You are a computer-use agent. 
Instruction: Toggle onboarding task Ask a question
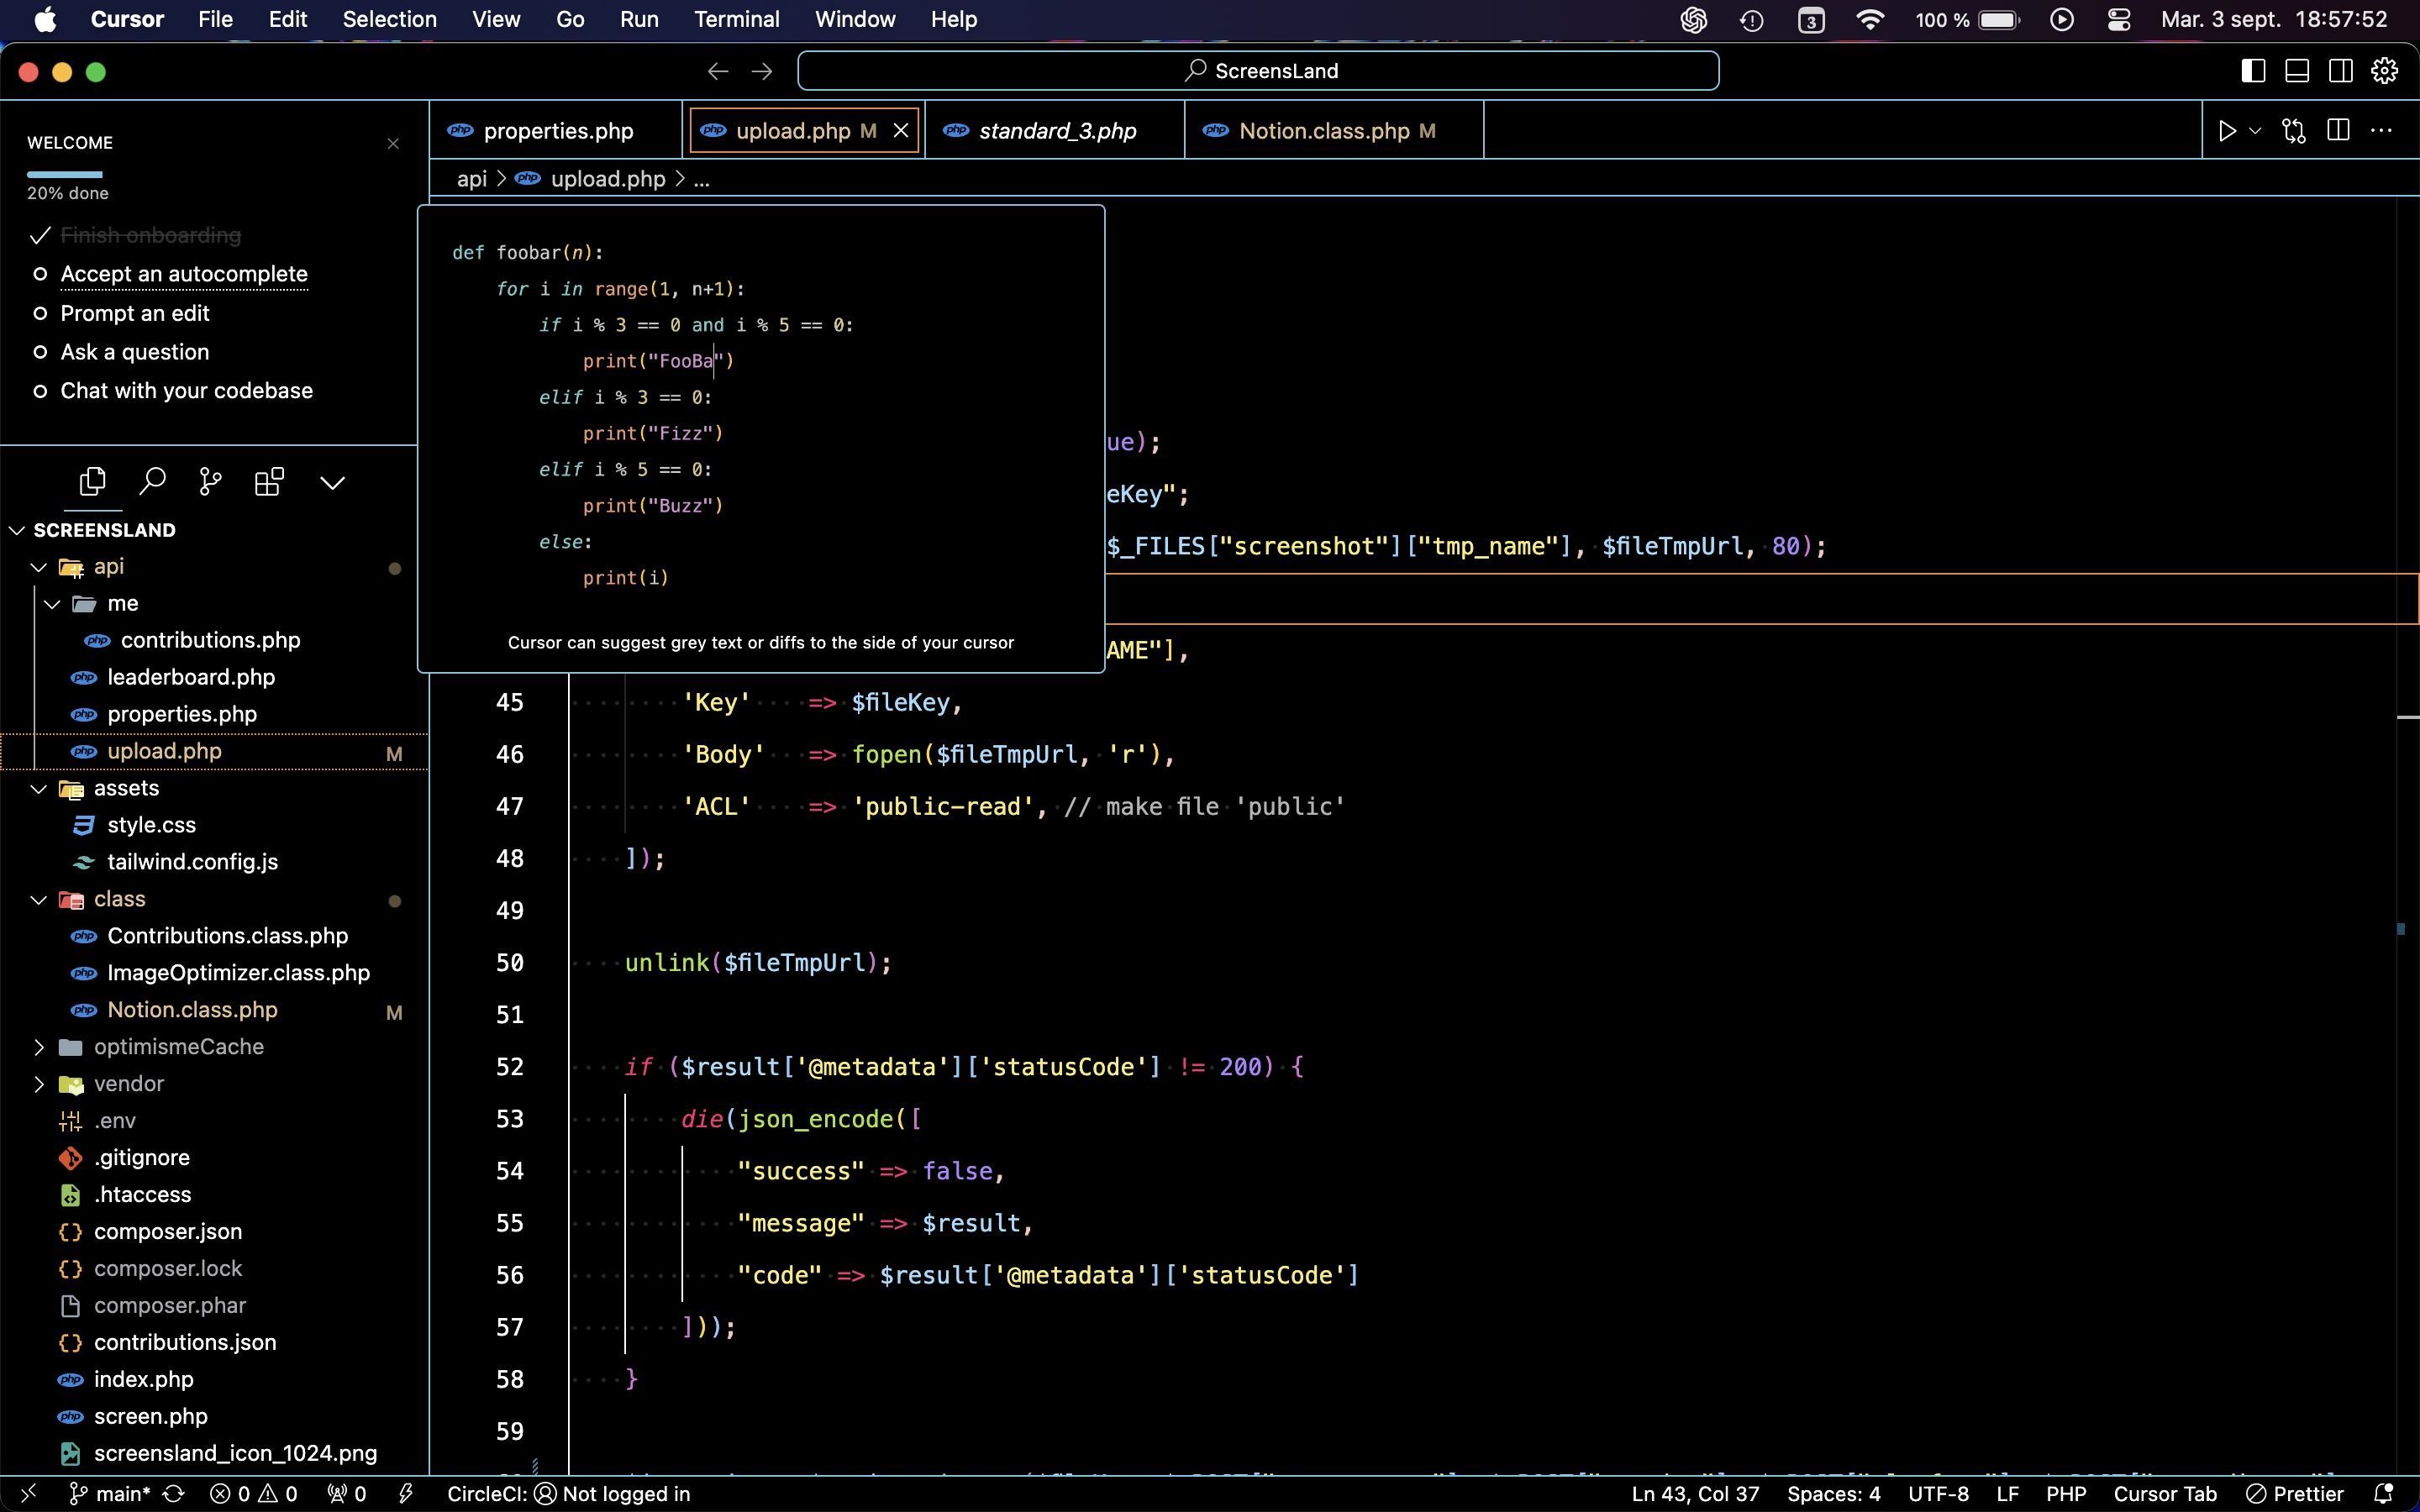[x=134, y=350]
